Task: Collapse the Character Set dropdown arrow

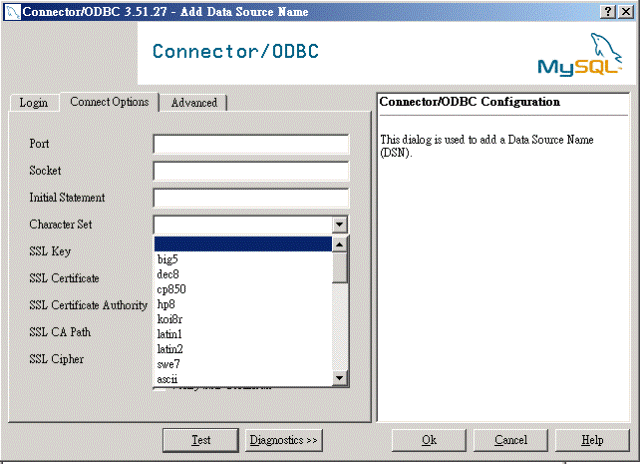Action: pyautogui.click(x=340, y=224)
